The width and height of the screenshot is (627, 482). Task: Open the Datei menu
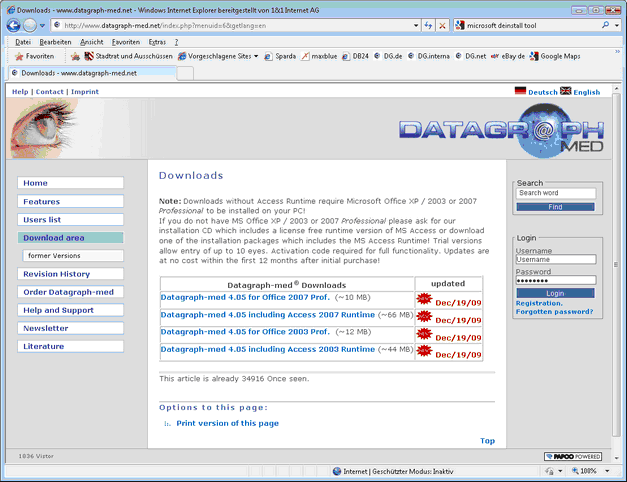[23, 42]
